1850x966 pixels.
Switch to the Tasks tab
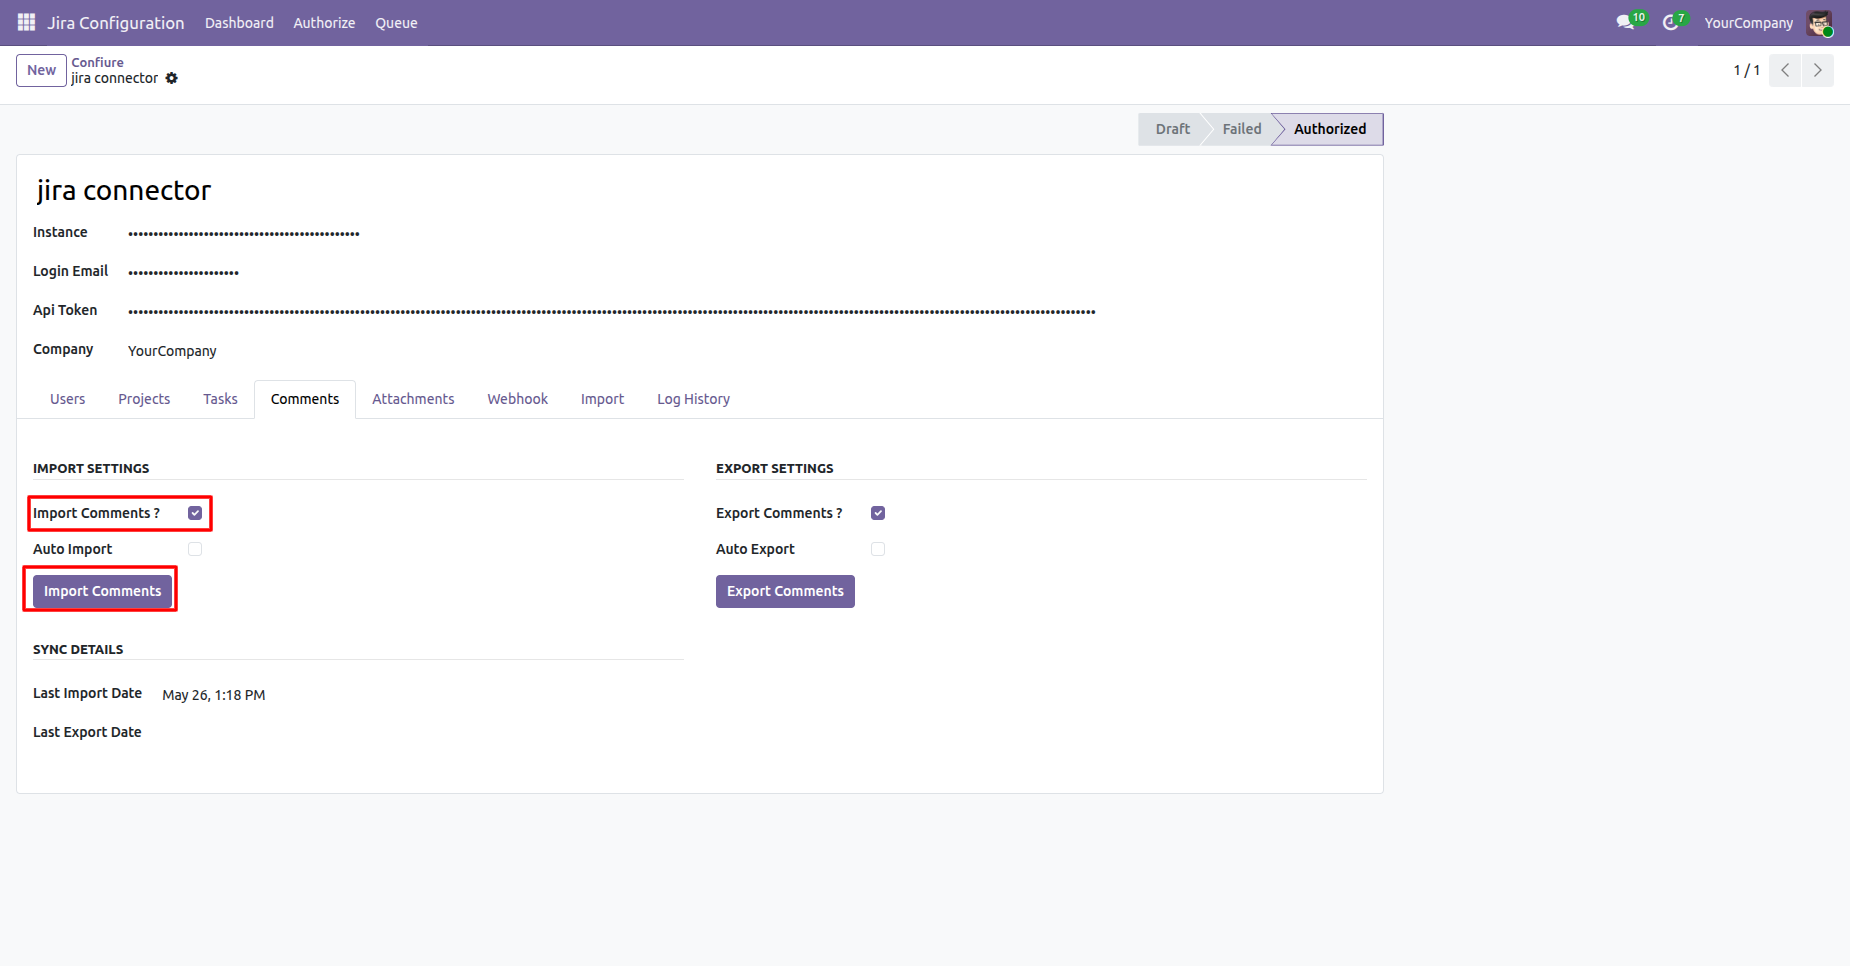coord(220,399)
